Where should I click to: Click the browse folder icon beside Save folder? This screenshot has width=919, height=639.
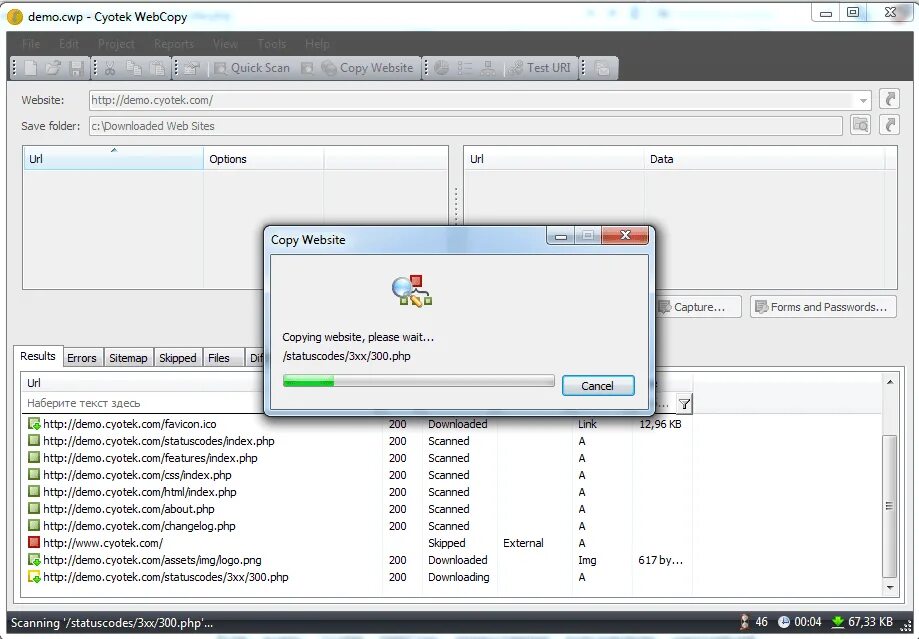(860, 125)
